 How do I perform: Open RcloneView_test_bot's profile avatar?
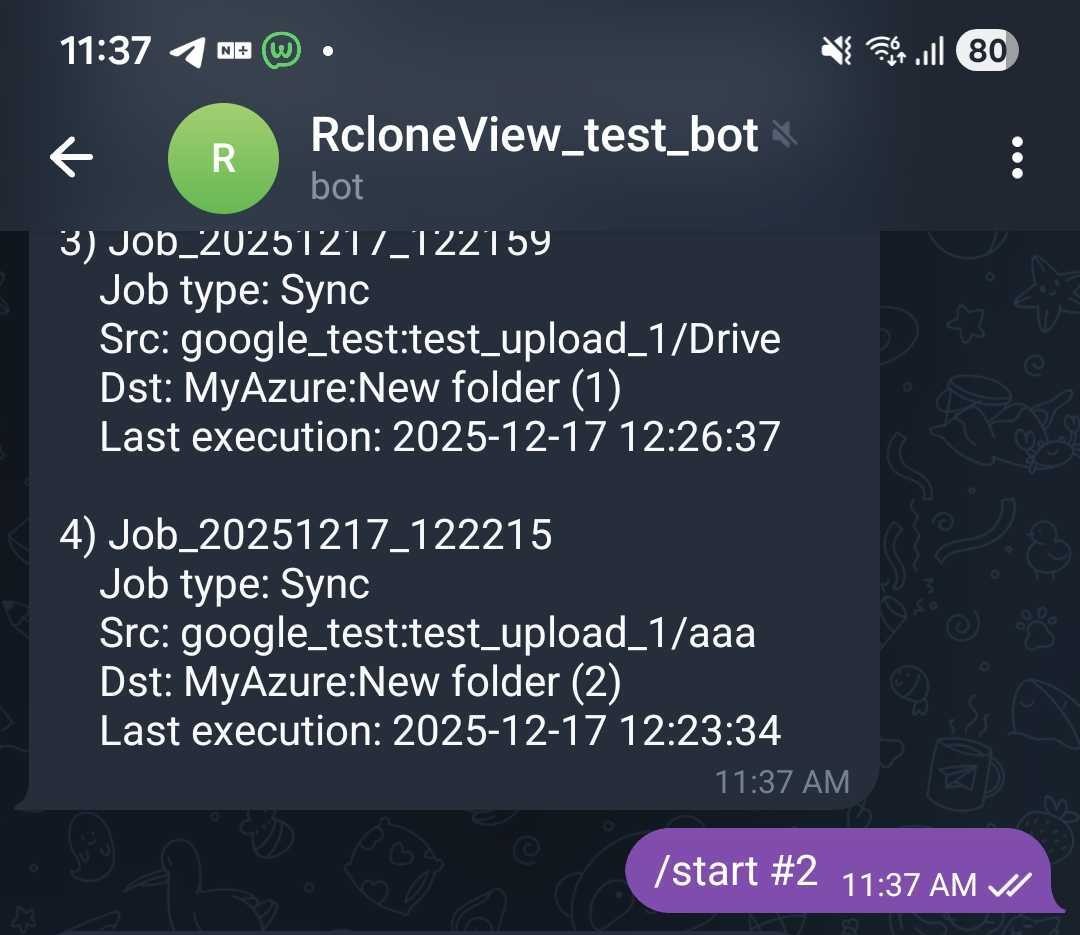[223, 158]
